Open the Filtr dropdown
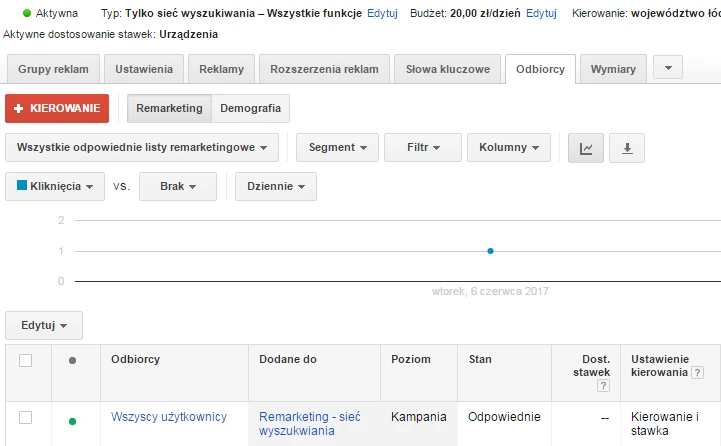Image resolution: width=721 pixels, height=446 pixels. [423, 148]
